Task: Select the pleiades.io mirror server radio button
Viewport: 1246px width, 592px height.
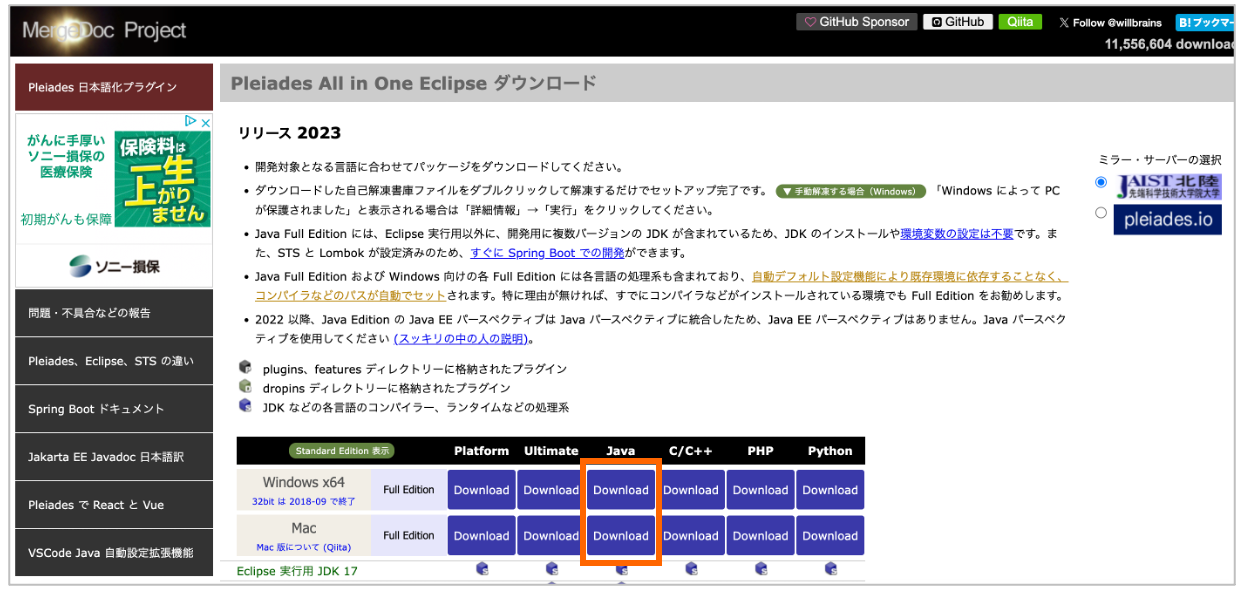Action: coord(1101,212)
